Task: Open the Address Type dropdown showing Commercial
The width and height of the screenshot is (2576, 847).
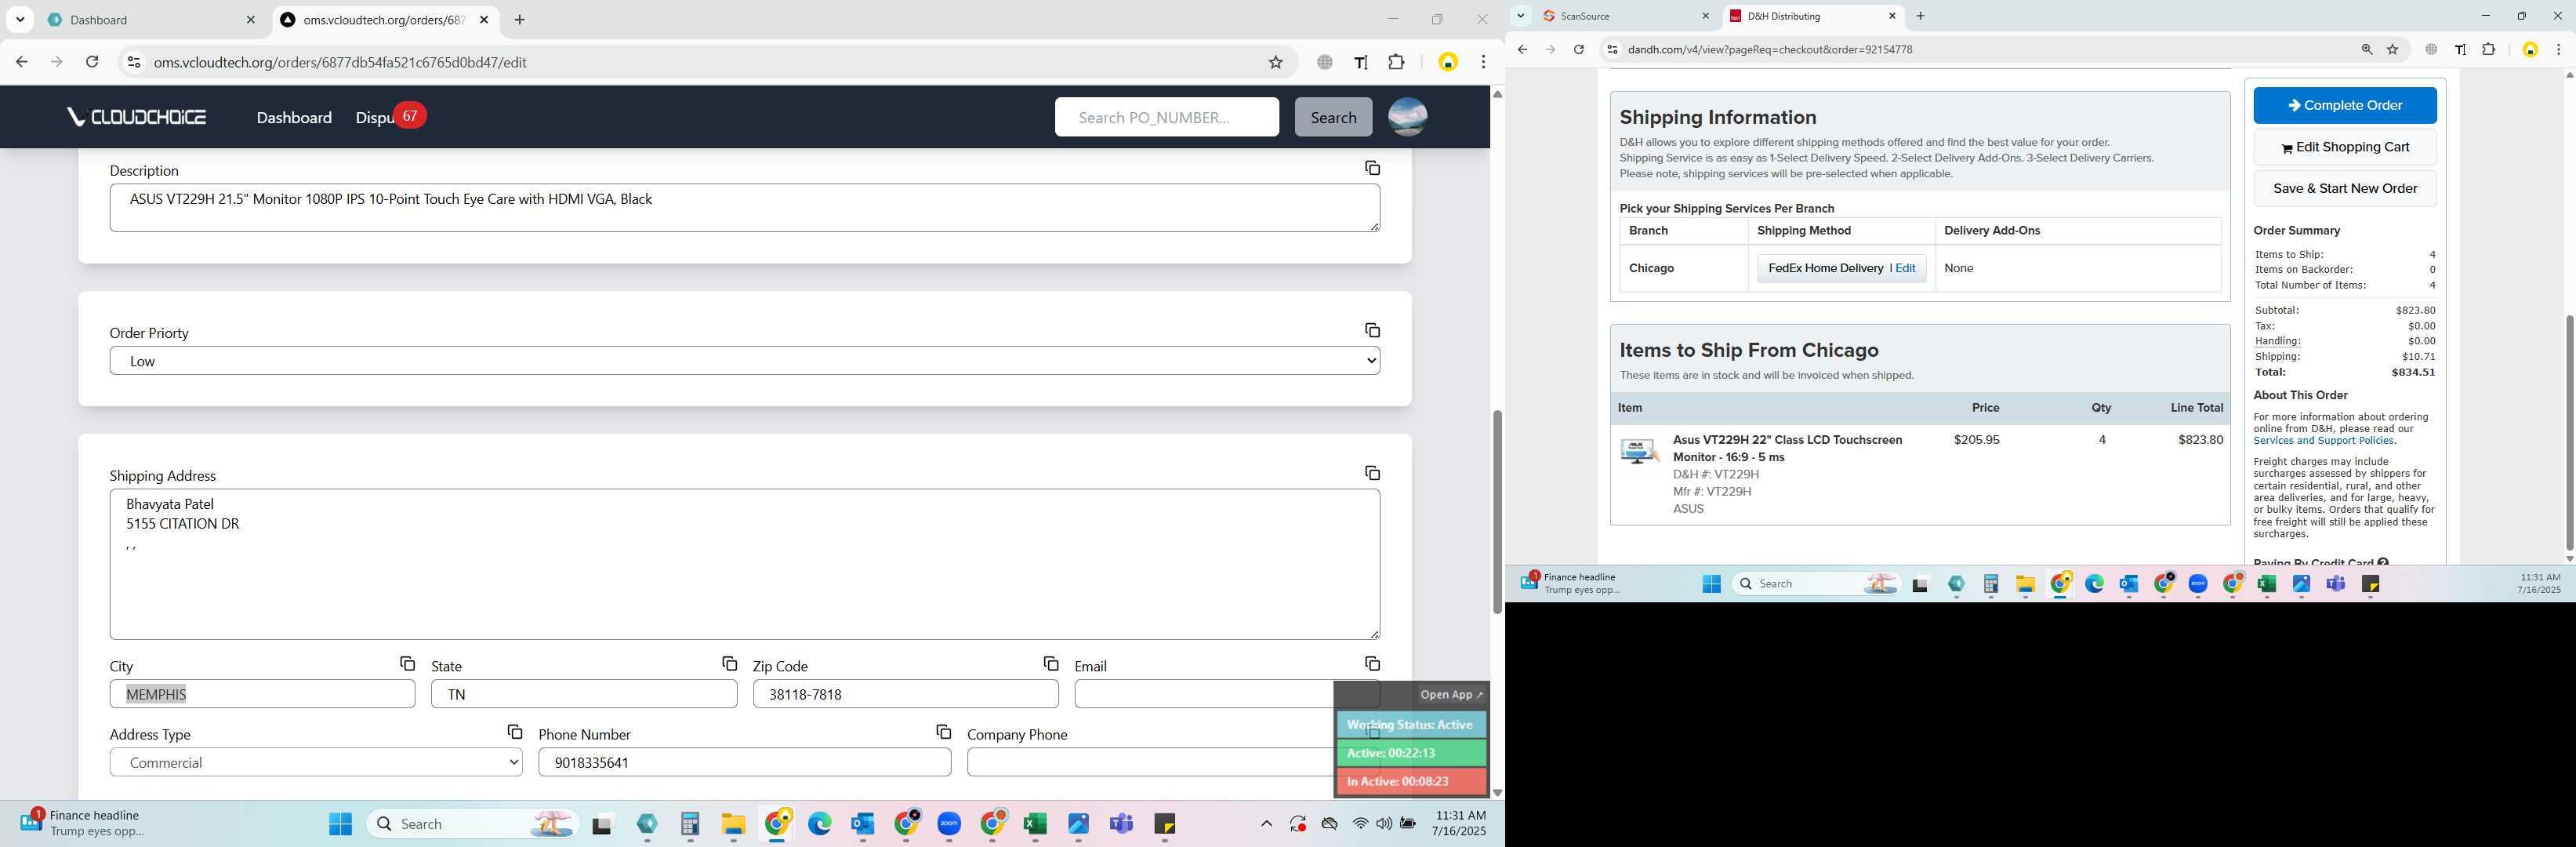Action: pyautogui.click(x=316, y=762)
